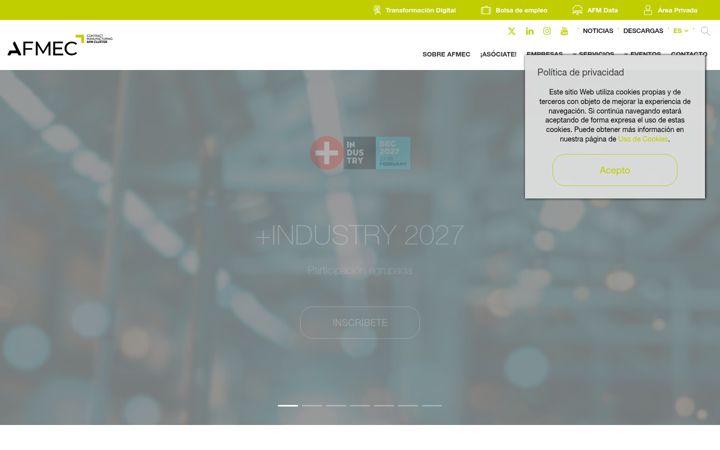Screen dimensions: 720x450
Task: Open the DESCARGAS page
Action: (643, 31)
